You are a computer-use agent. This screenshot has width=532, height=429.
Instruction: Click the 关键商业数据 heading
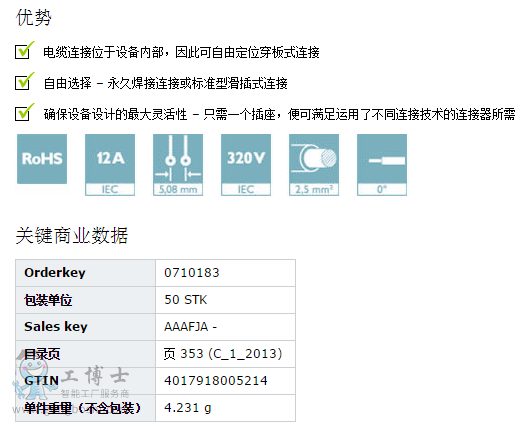click(x=72, y=235)
